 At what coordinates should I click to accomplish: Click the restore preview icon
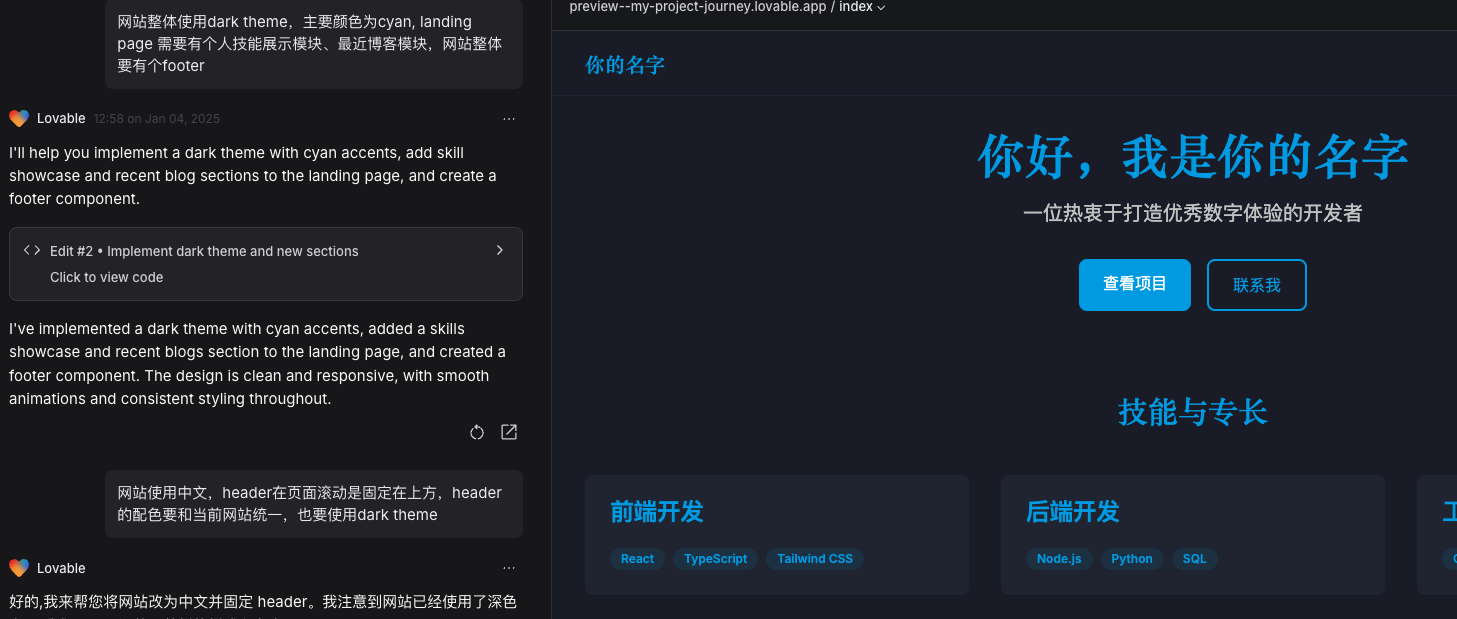477,431
